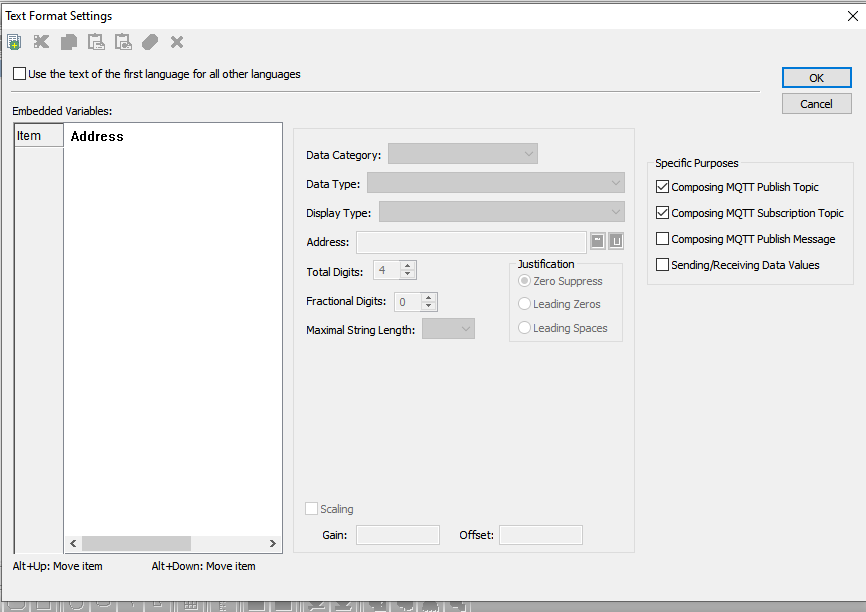Enable use first language text for all languages
Image resolution: width=866 pixels, height=612 pixels.
coord(19,73)
